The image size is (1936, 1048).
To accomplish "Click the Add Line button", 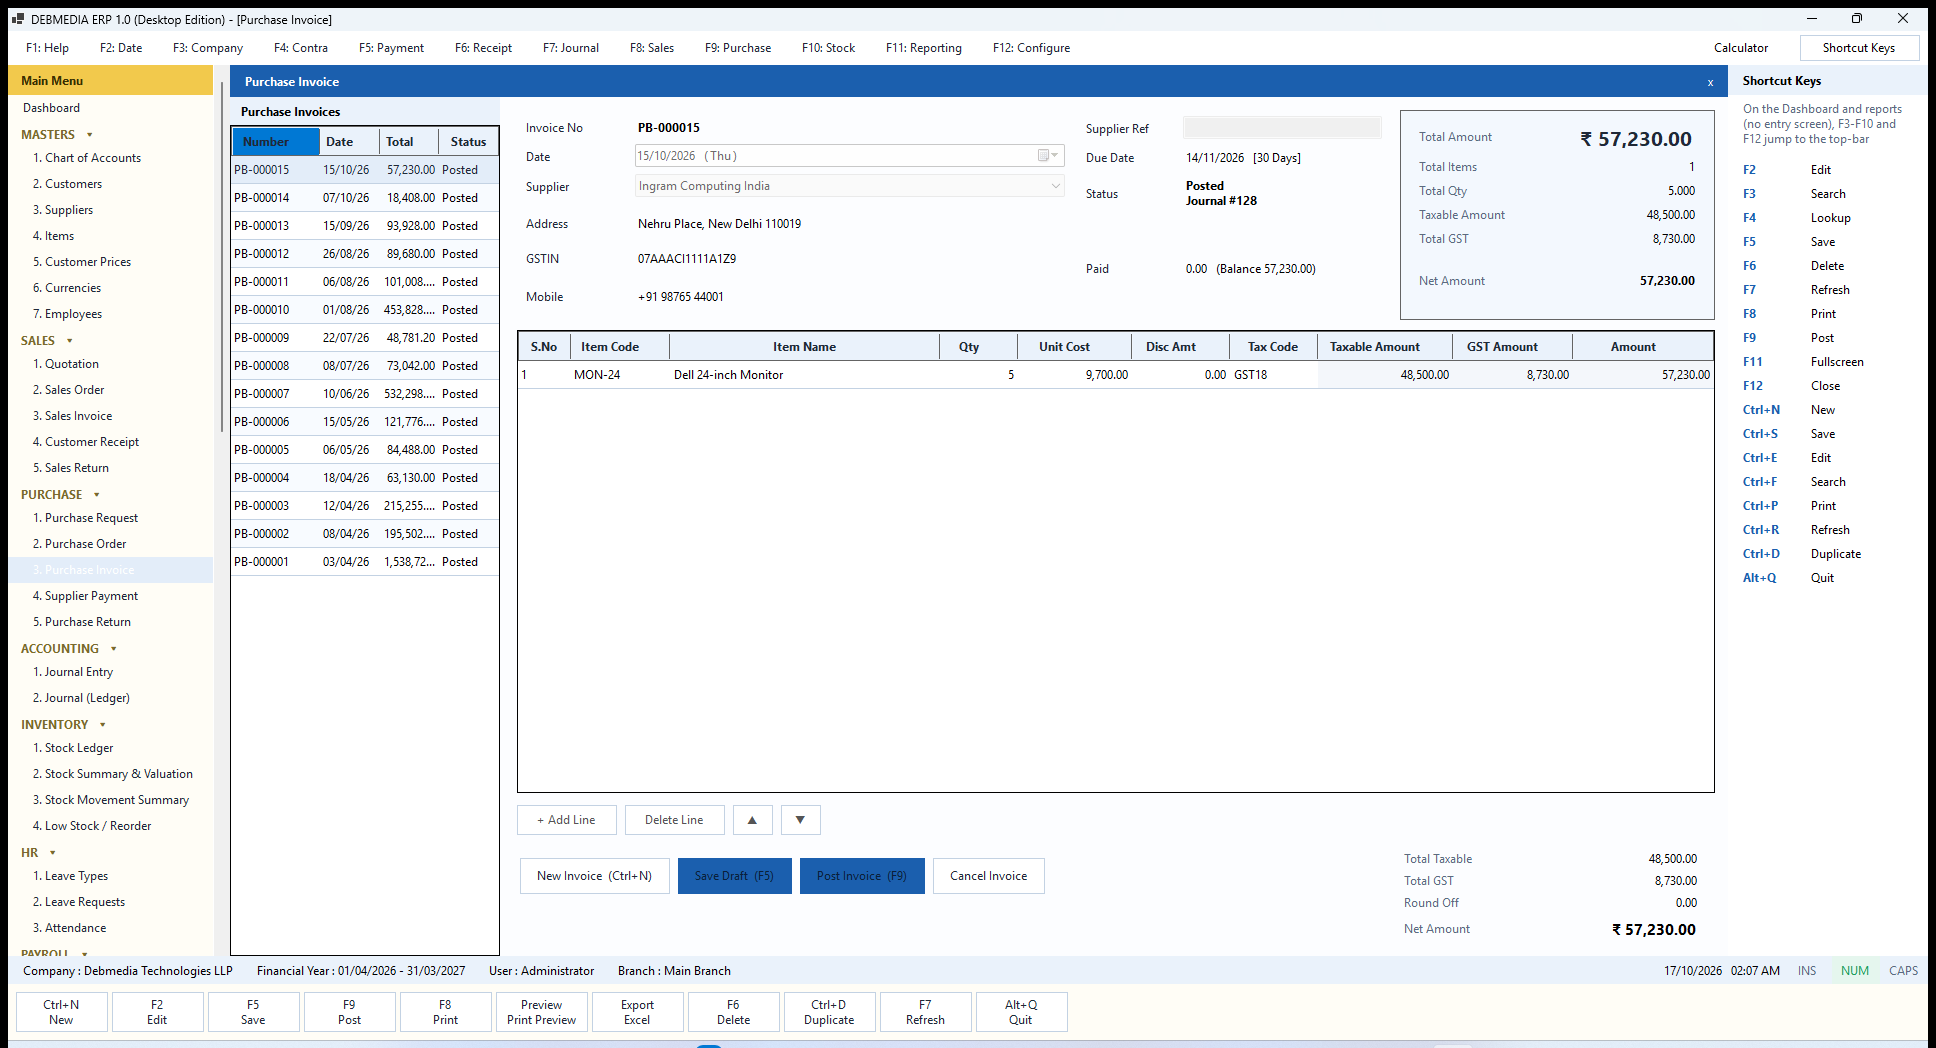I will click(567, 820).
